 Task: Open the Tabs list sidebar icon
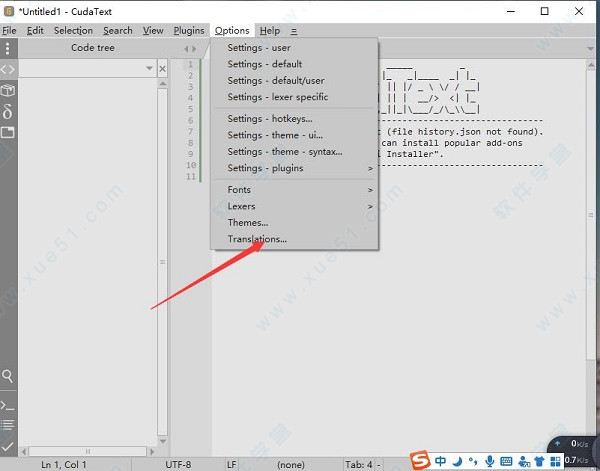click(x=8, y=132)
